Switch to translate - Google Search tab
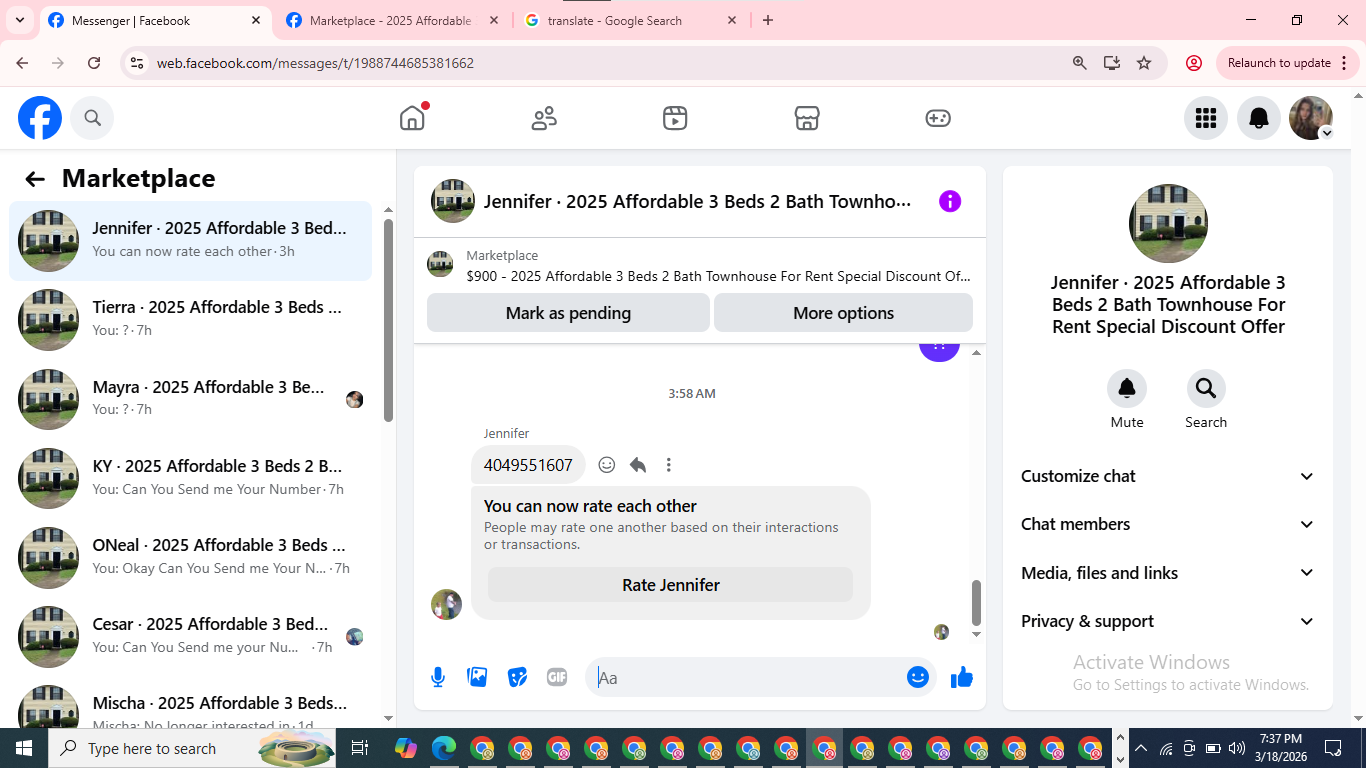Image resolution: width=1366 pixels, height=768 pixels. click(x=628, y=20)
